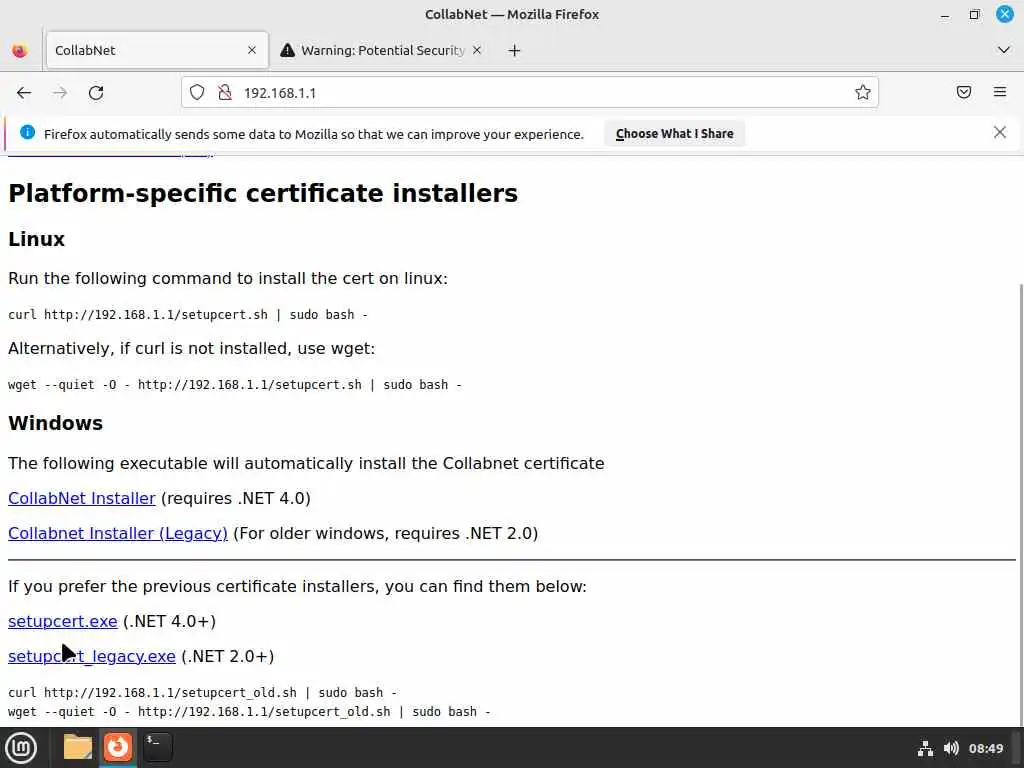Click the 08:49 clock
This screenshot has height=768, width=1024.
tap(985, 748)
